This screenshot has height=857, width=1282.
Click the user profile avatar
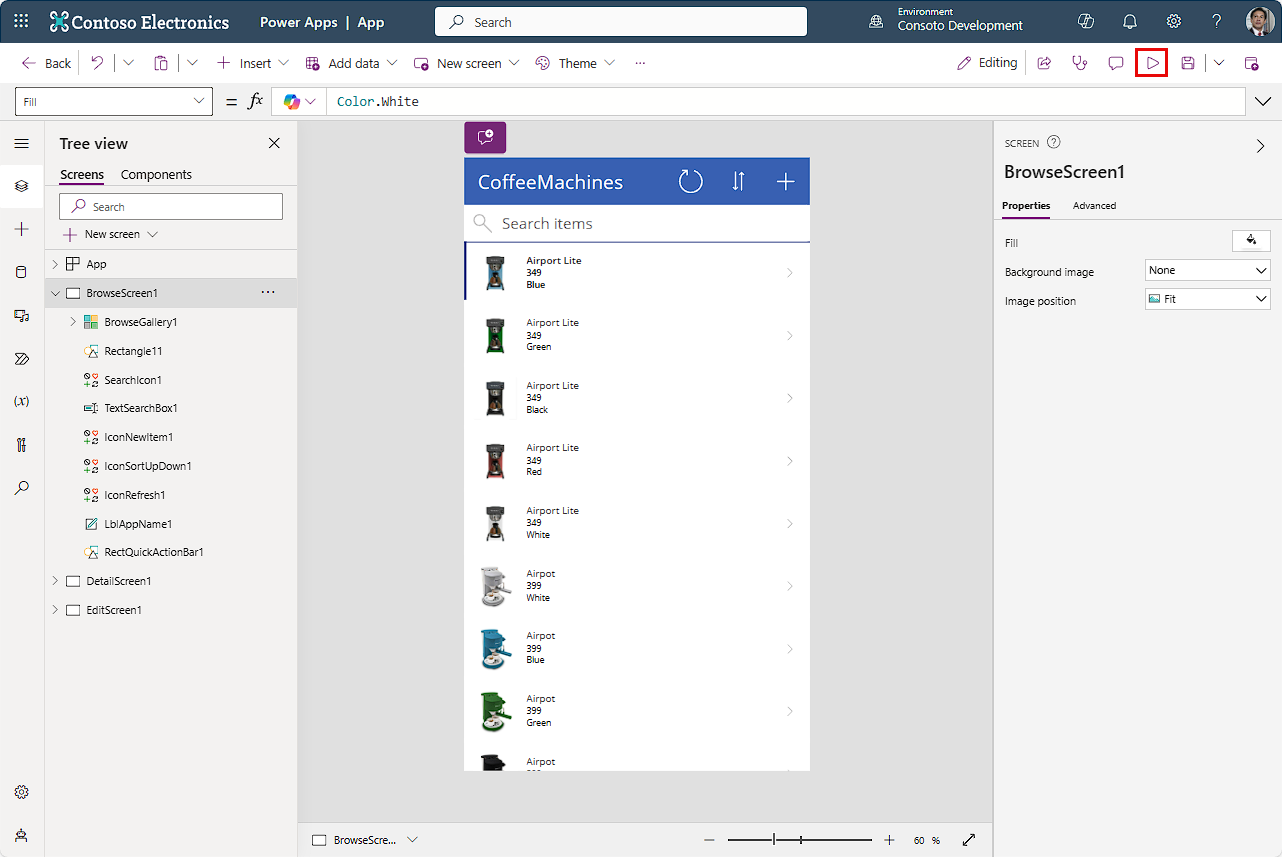tap(1260, 21)
